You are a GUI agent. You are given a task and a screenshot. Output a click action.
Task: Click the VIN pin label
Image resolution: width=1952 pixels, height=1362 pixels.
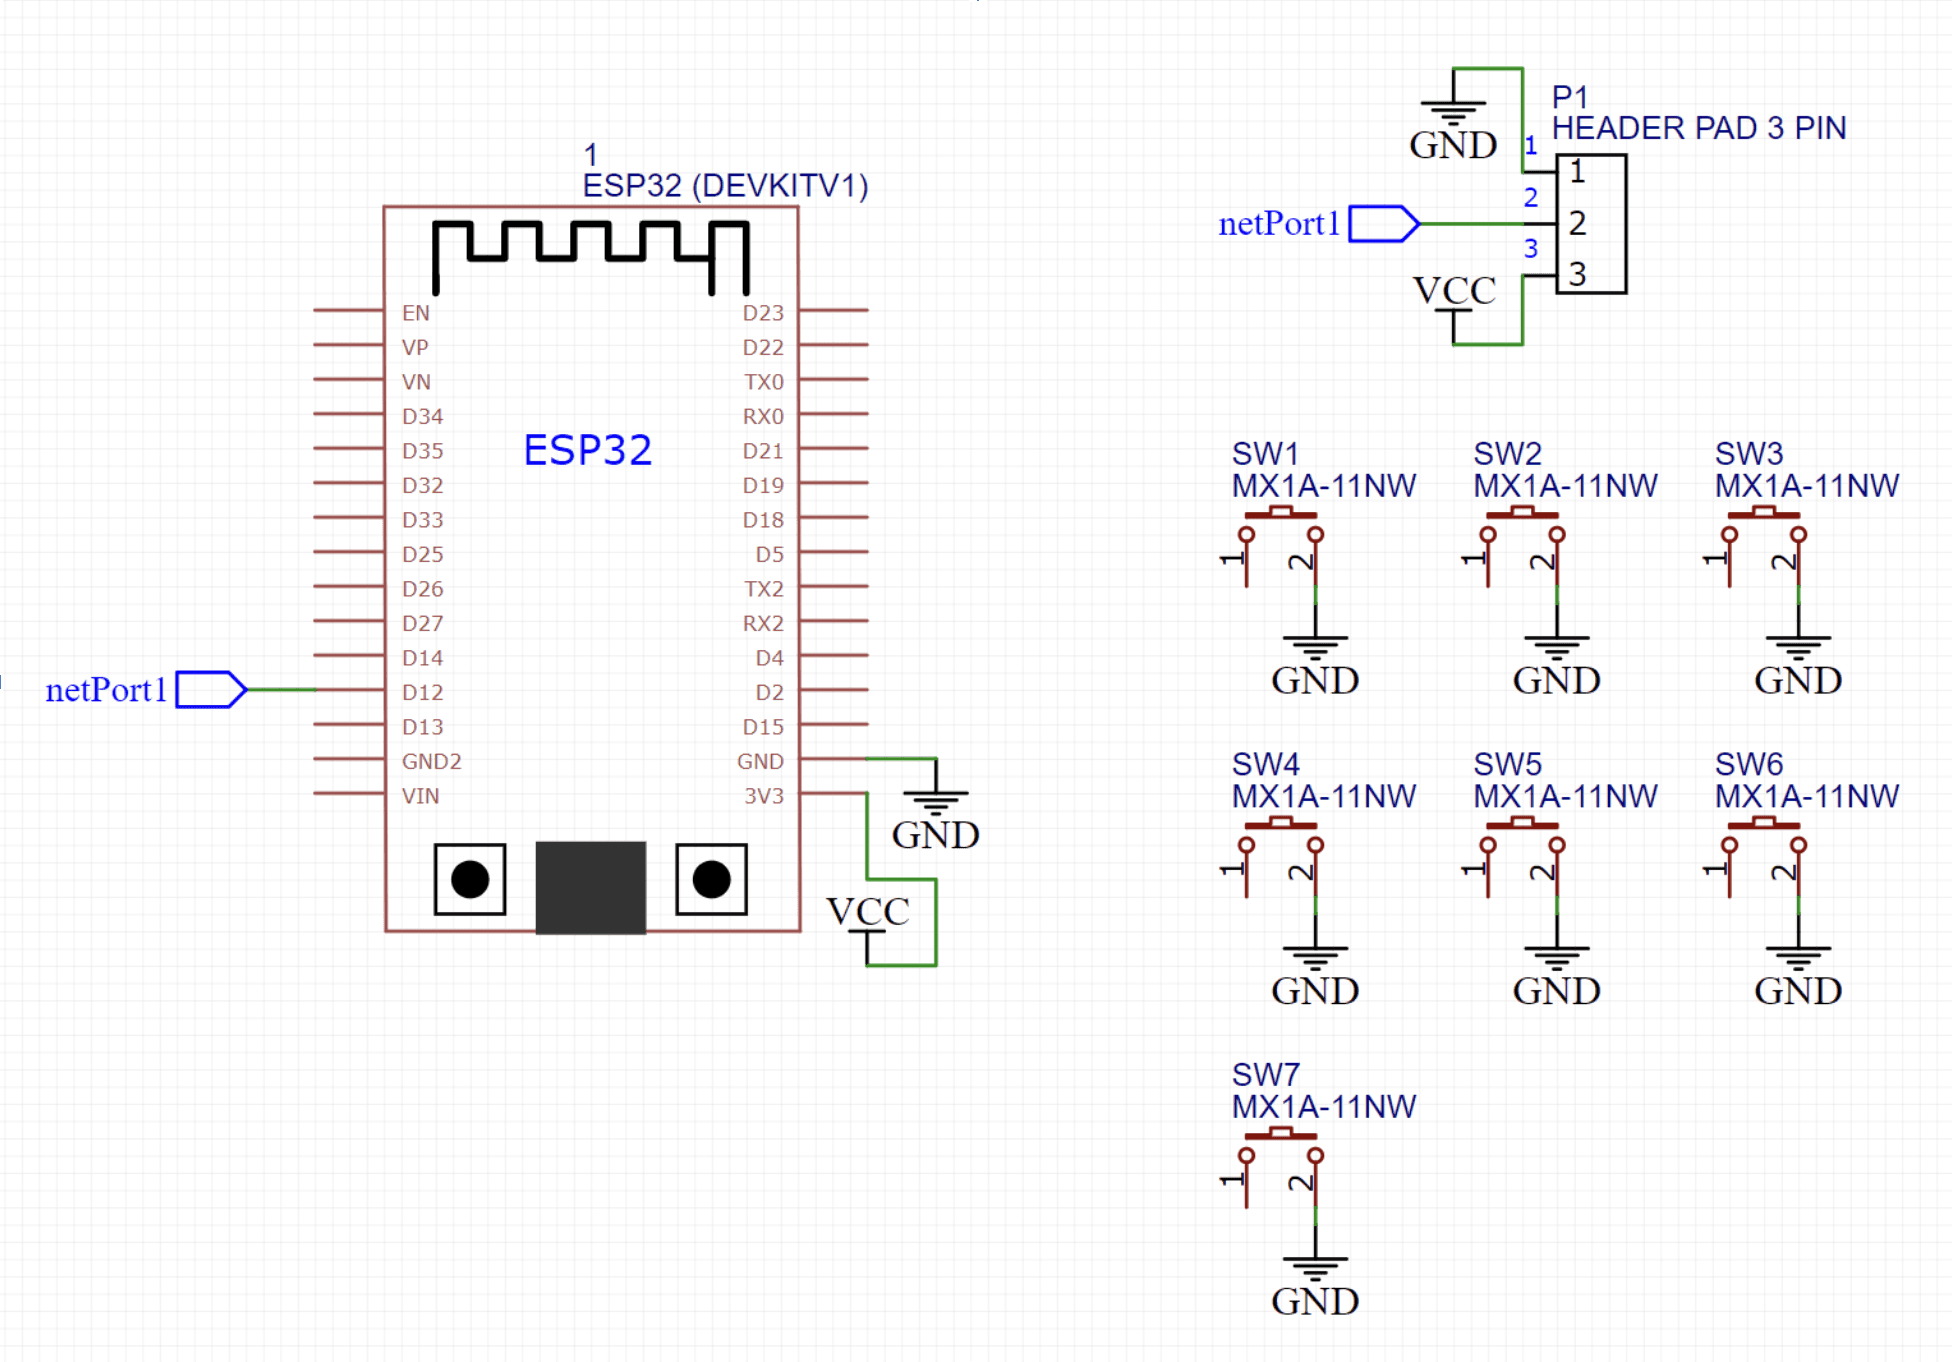[420, 796]
